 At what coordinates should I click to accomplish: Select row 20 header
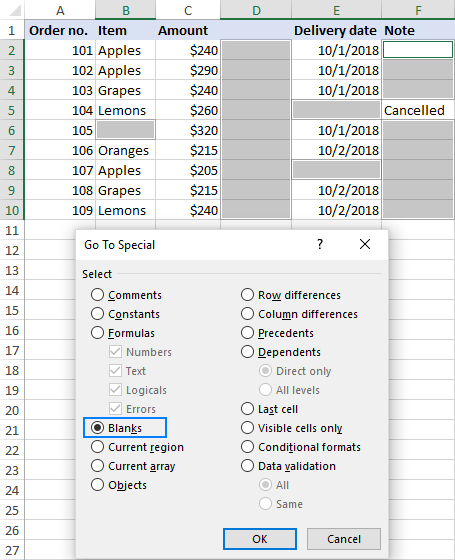click(x=12, y=410)
